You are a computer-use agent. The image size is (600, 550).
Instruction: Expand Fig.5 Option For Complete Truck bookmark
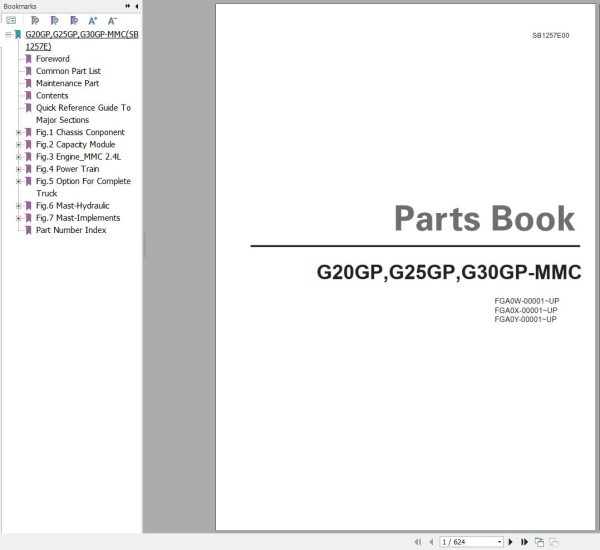click(x=18, y=181)
